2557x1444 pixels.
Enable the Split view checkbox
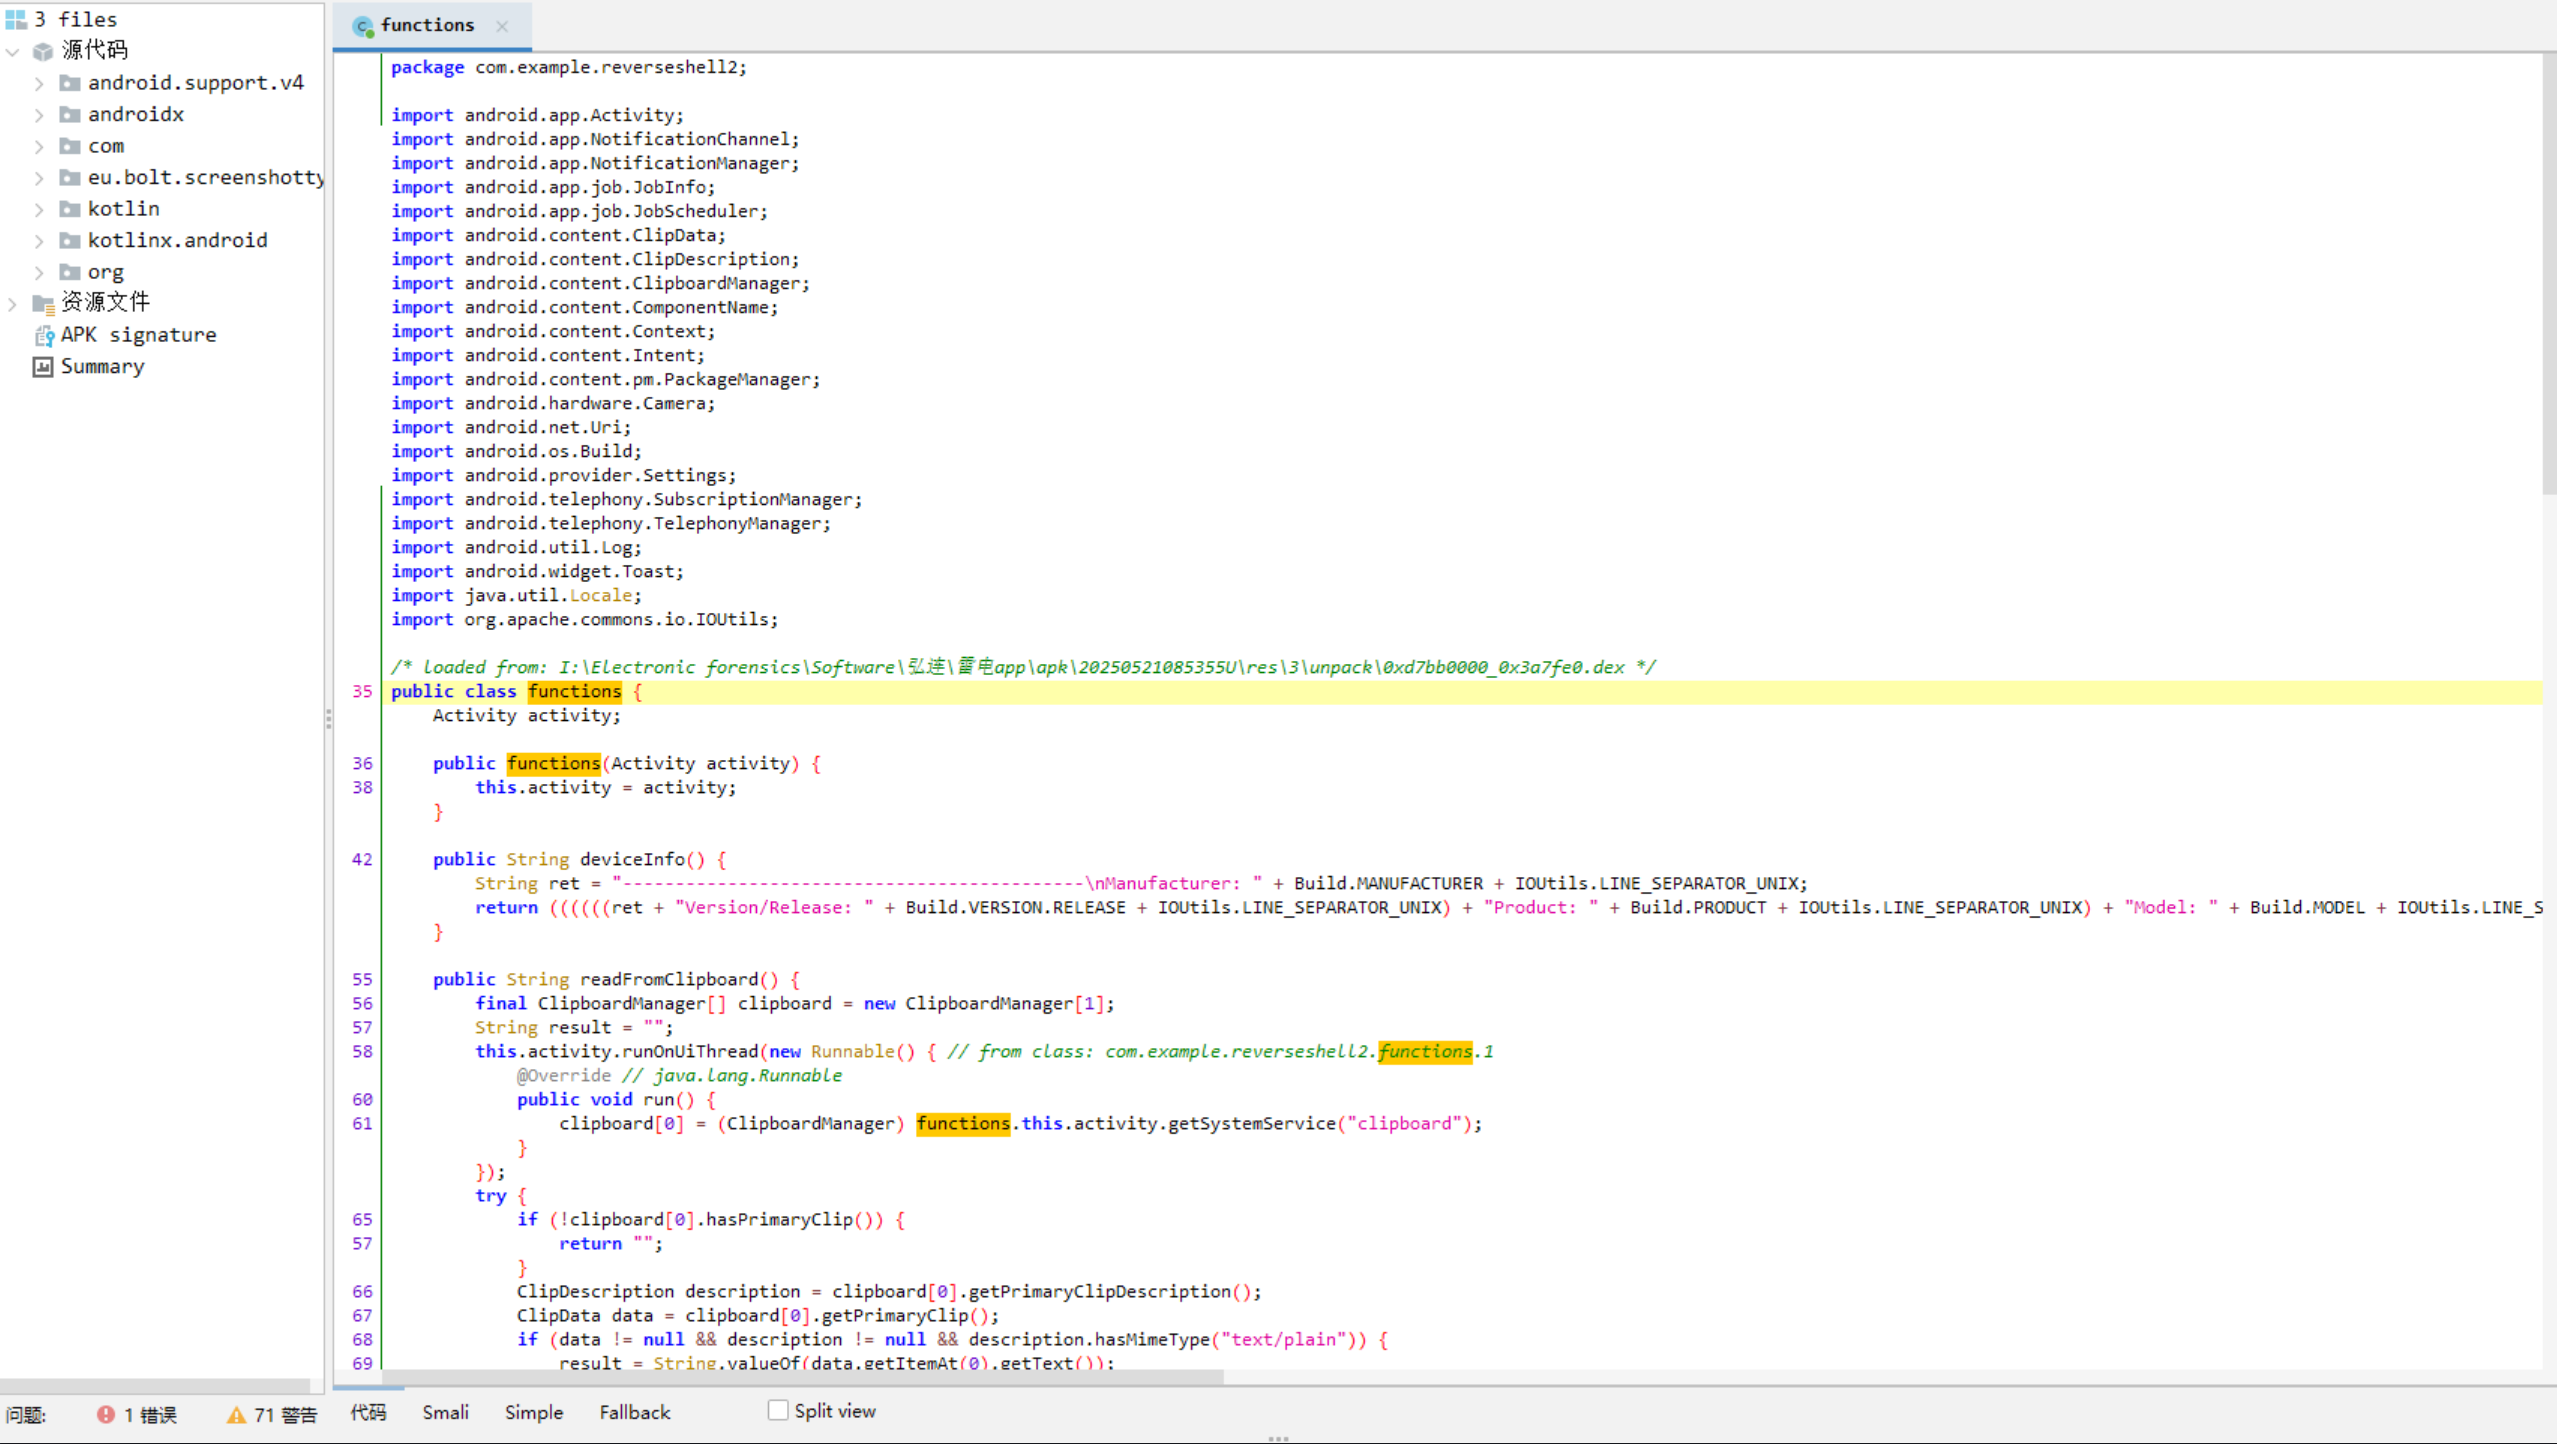pyautogui.click(x=778, y=1410)
